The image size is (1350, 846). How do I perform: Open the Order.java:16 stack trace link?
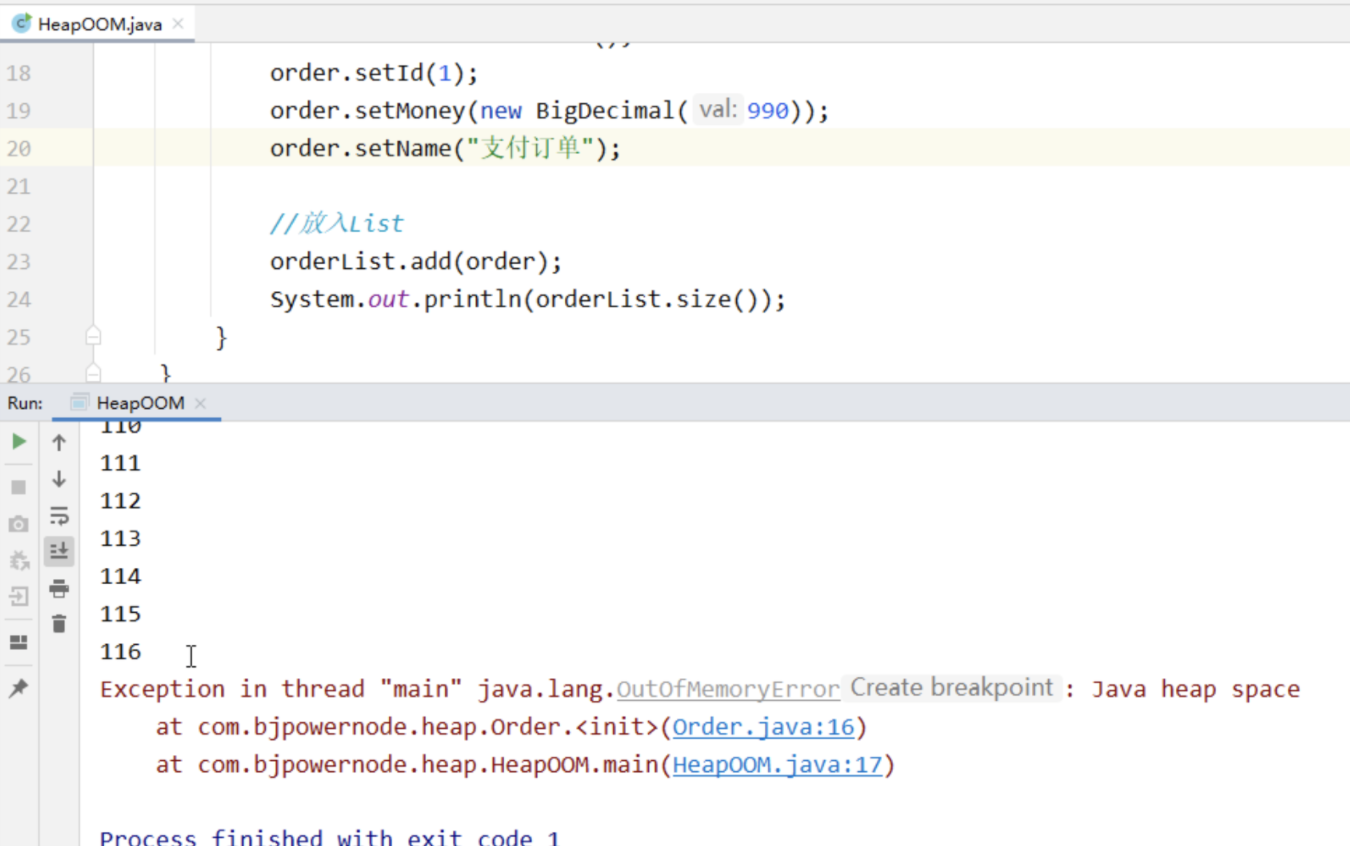pyautogui.click(x=763, y=727)
